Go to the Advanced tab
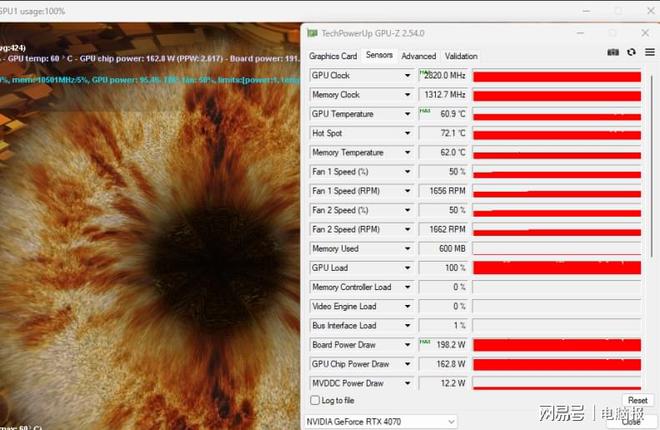Screen dimensions: 660x430 [418, 56]
